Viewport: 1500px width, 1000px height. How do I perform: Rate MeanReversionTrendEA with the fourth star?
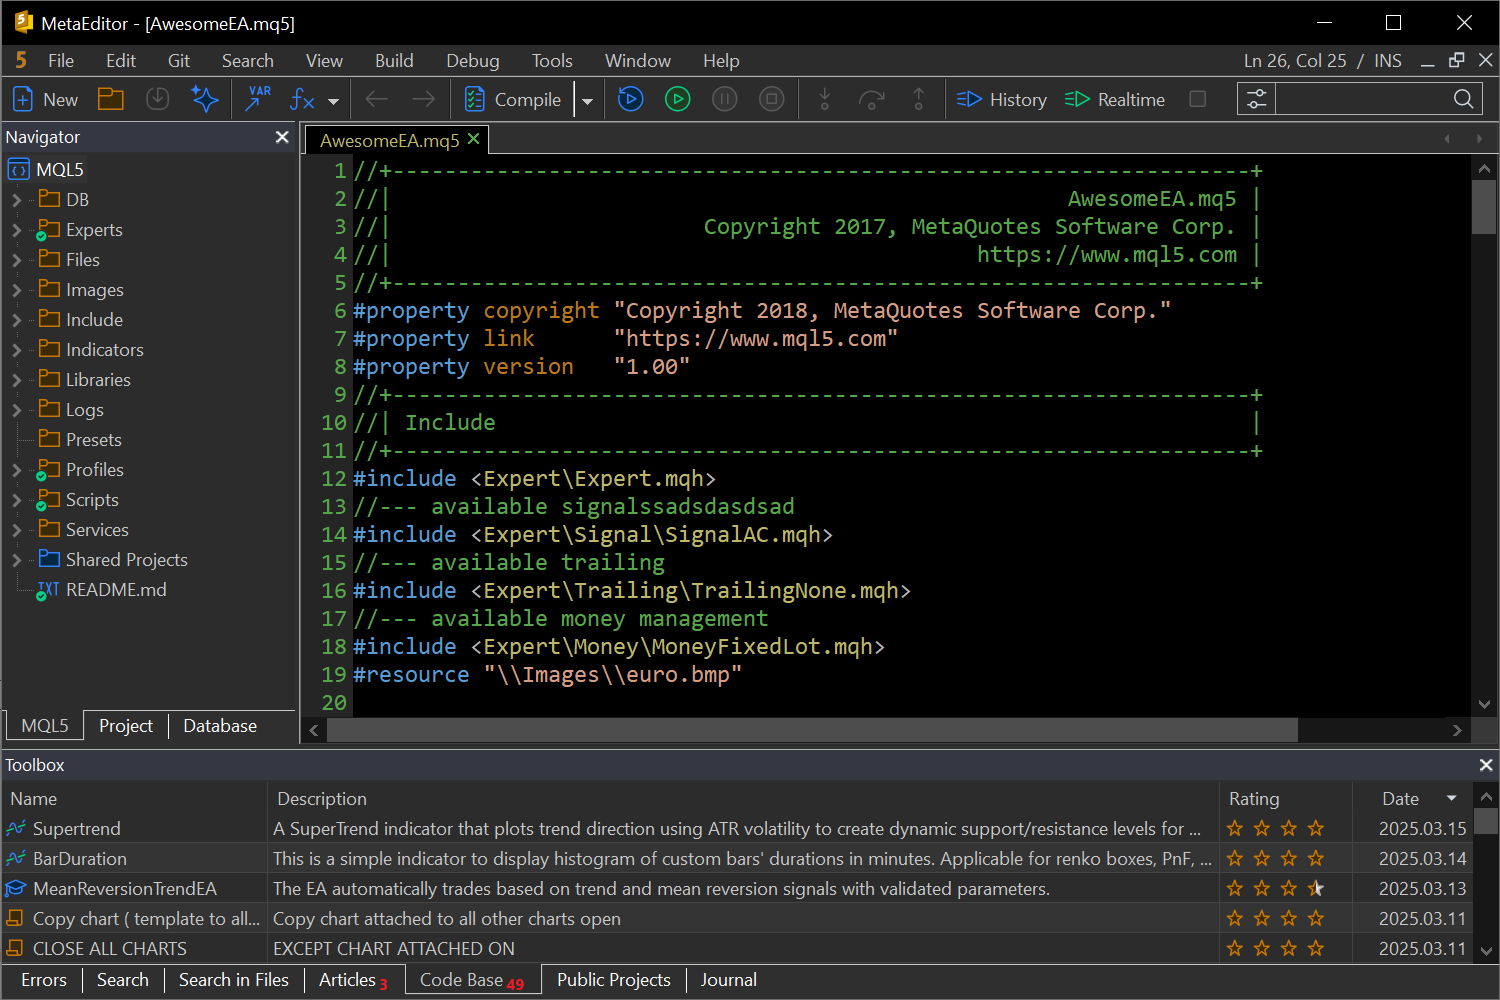1316,889
